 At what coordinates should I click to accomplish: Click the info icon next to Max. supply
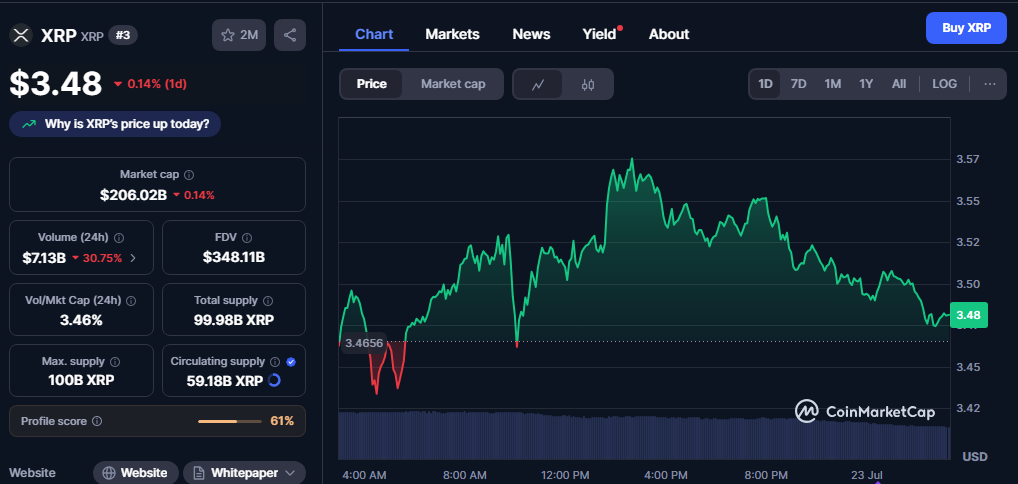tap(115, 362)
